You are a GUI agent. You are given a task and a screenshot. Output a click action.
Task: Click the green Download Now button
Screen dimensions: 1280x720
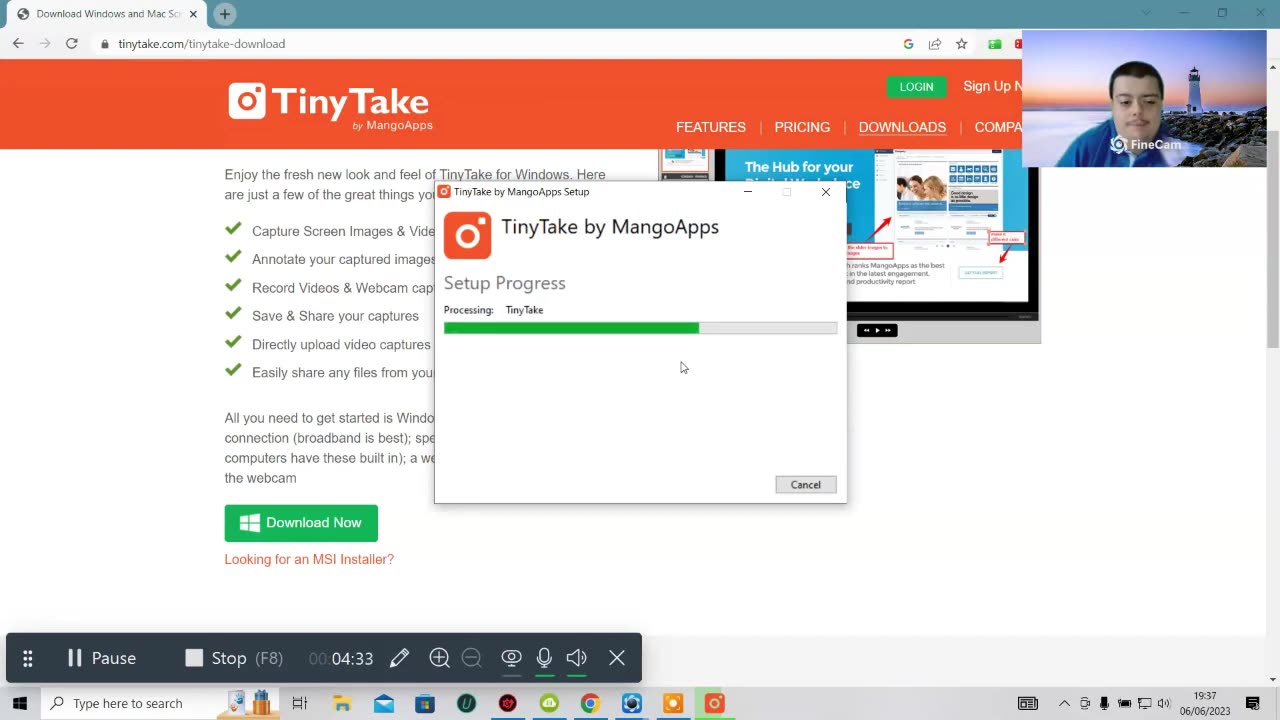click(301, 523)
